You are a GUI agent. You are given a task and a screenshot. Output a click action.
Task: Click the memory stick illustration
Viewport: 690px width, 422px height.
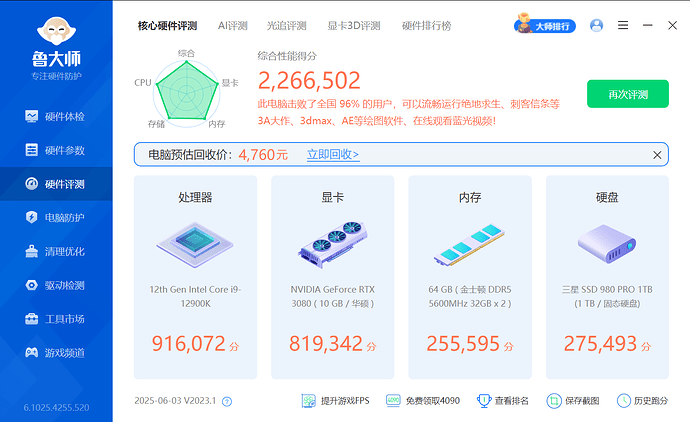469,245
